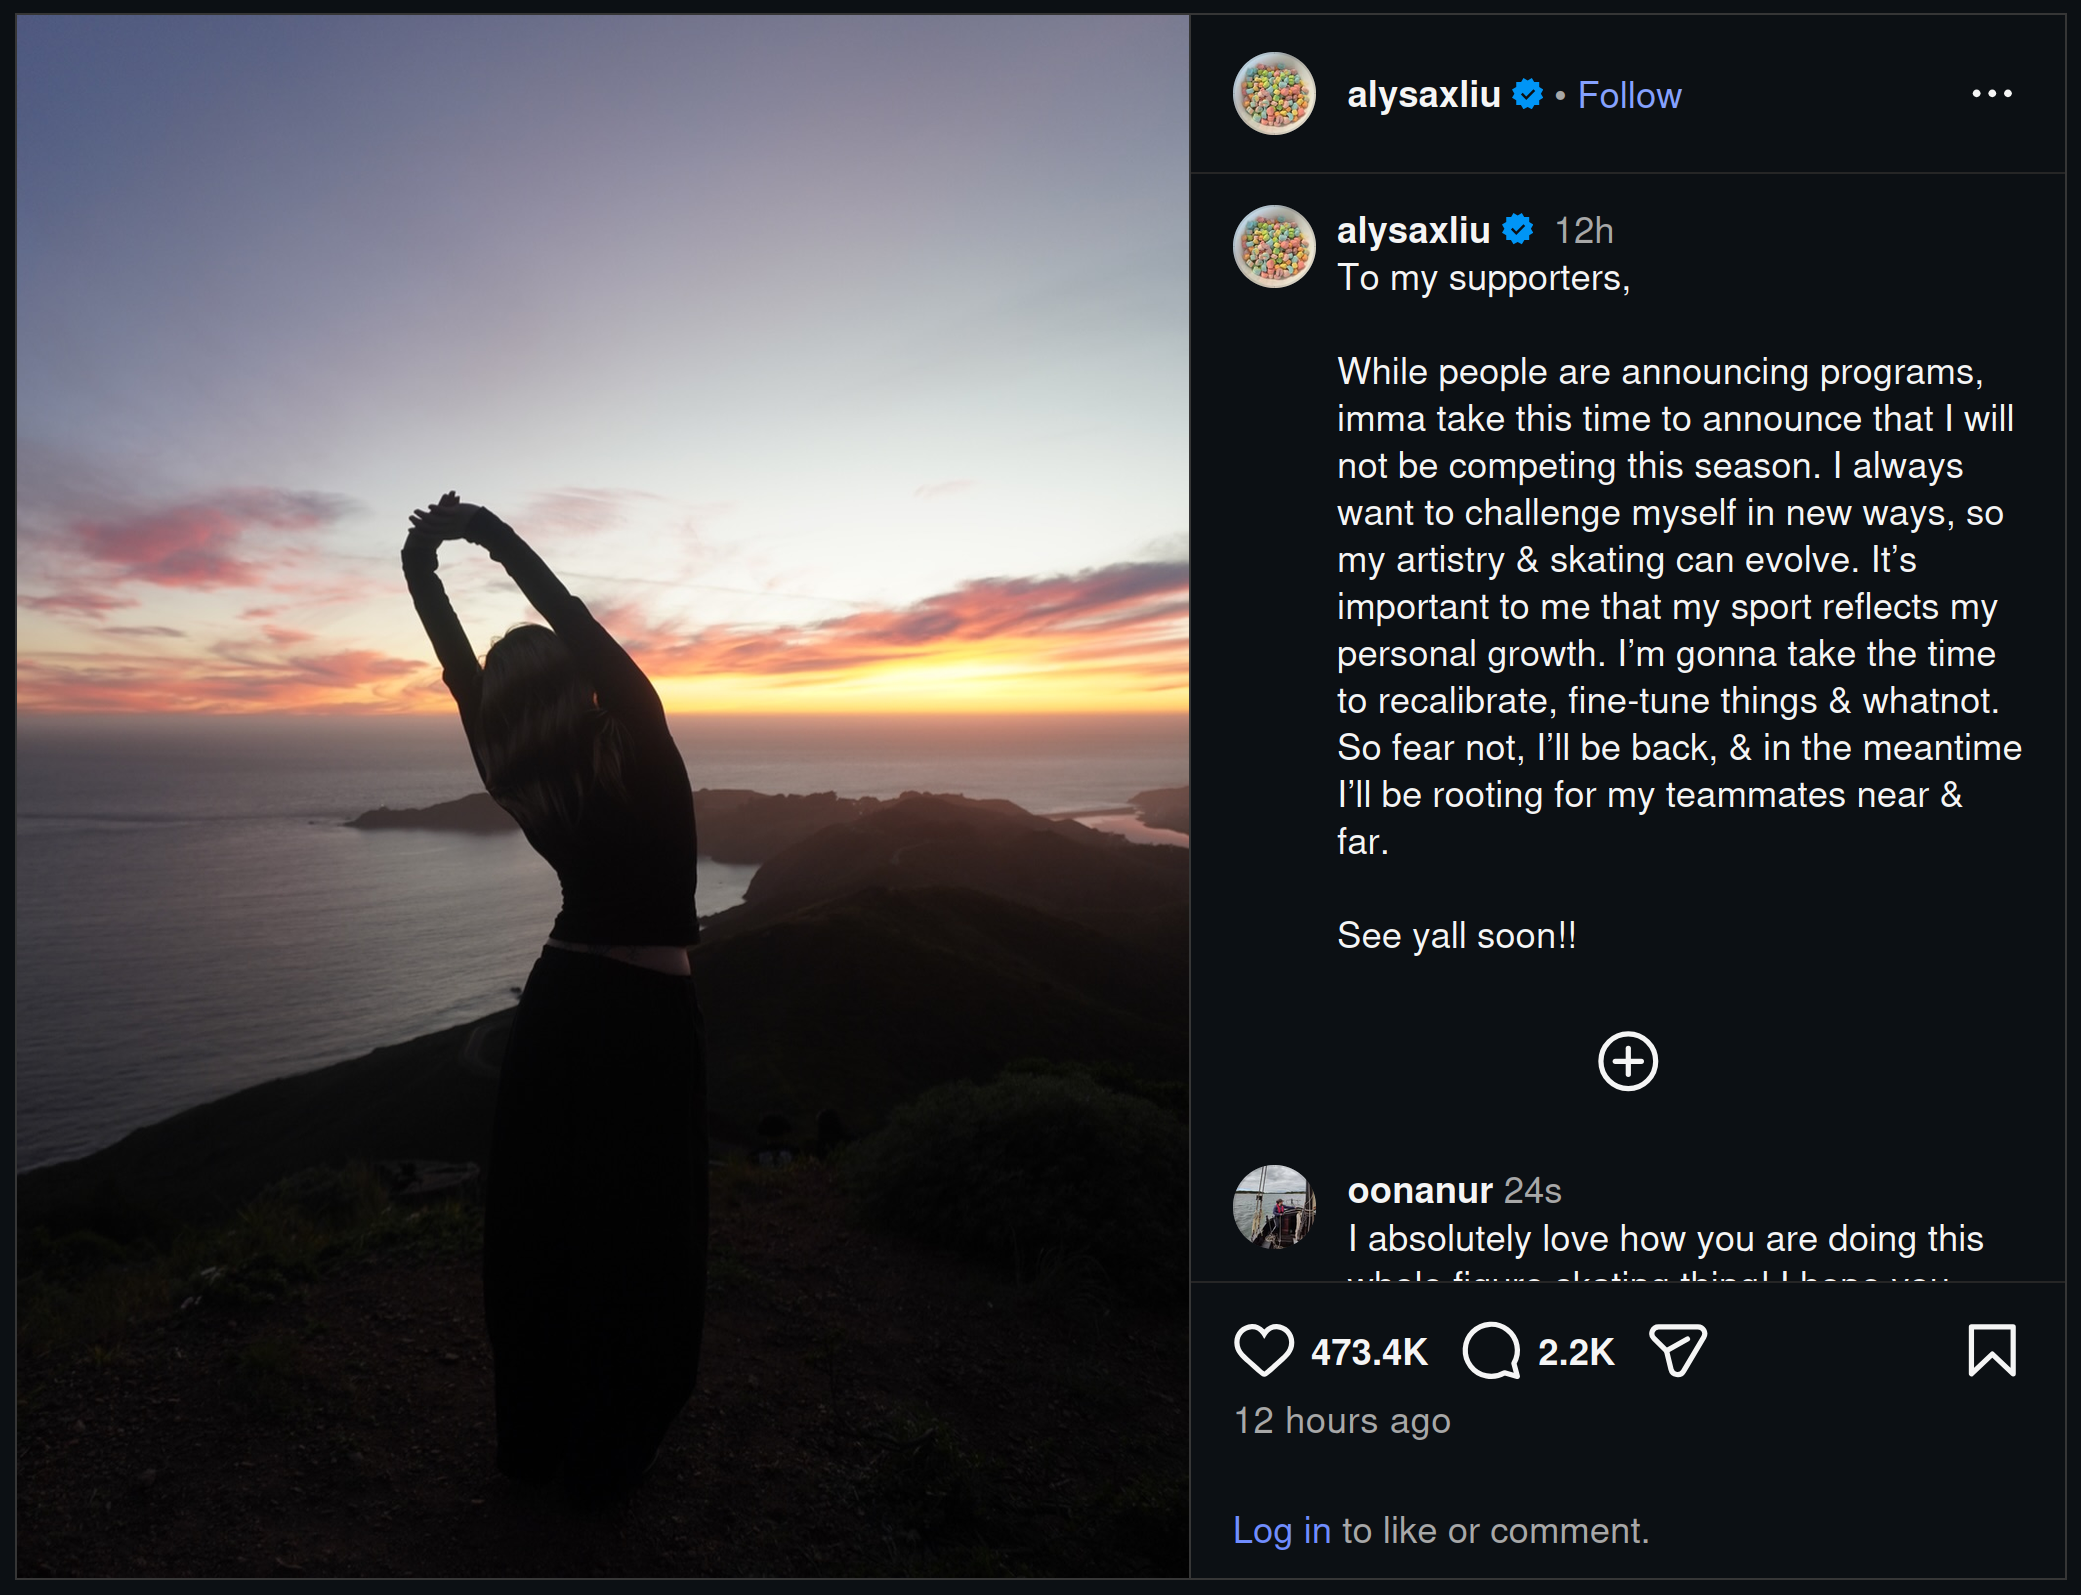Follow the alysaxliu account

point(1629,95)
